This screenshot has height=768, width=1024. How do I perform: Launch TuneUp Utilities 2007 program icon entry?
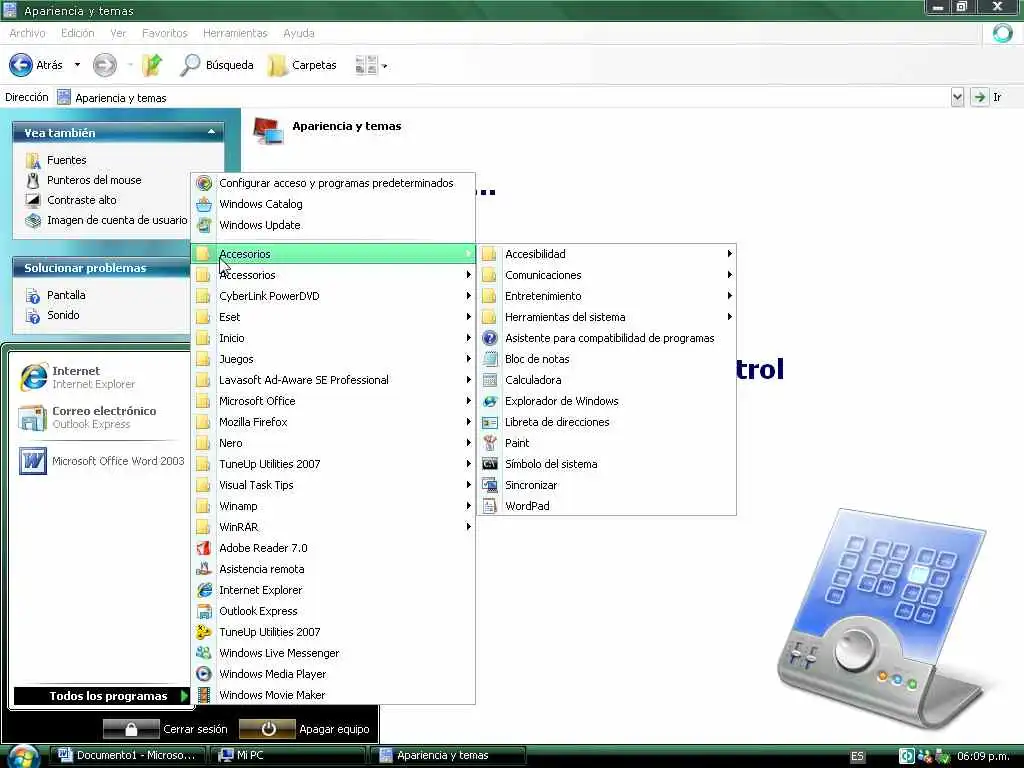coord(333,632)
